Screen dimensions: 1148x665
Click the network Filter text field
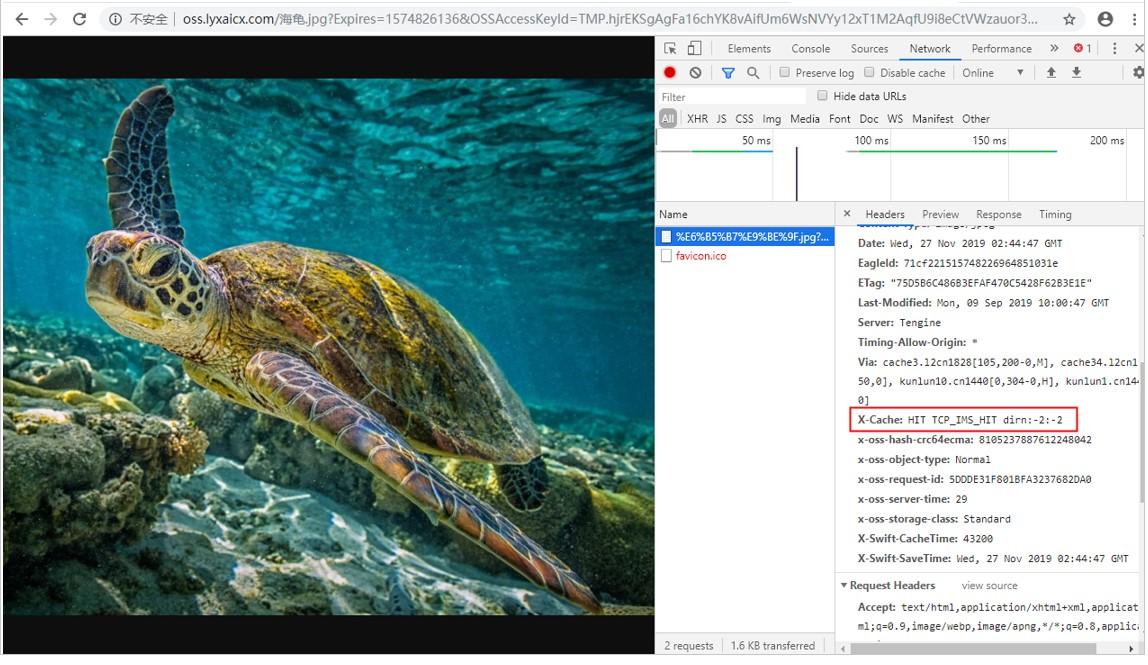732,97
